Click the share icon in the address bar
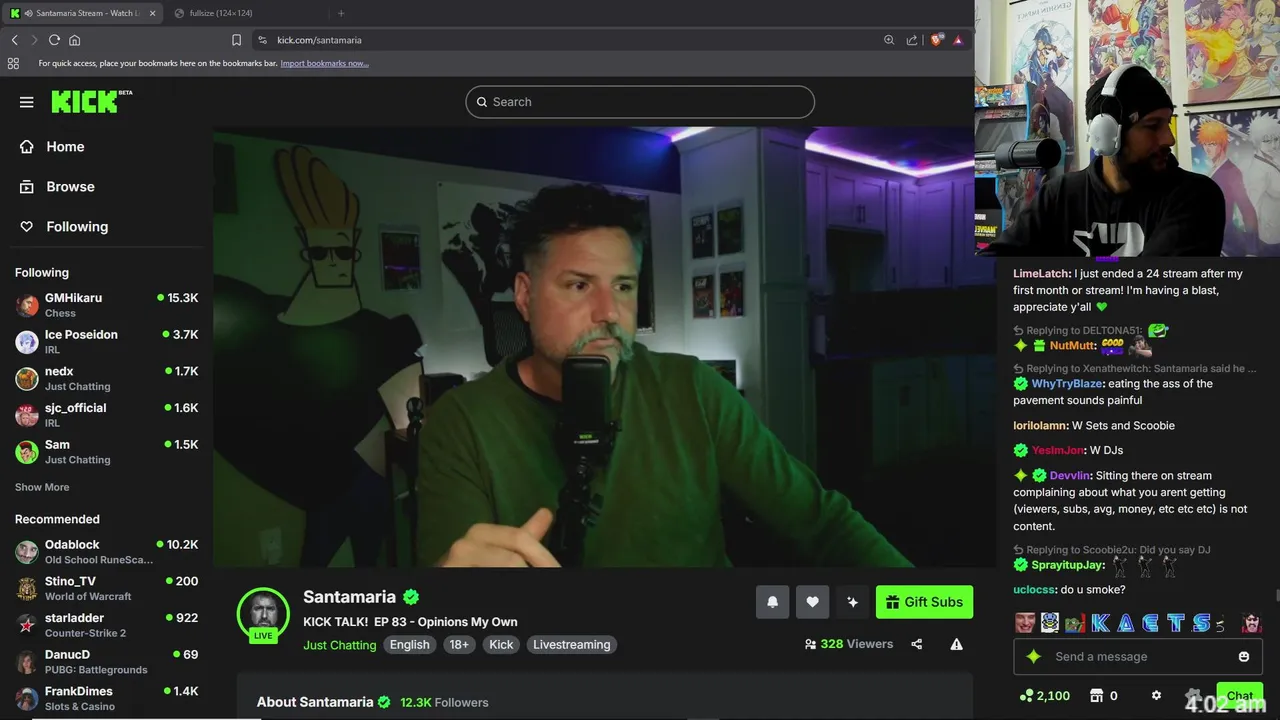The width and height of the screenshot is (1280, 720). (x=912, y=40)
